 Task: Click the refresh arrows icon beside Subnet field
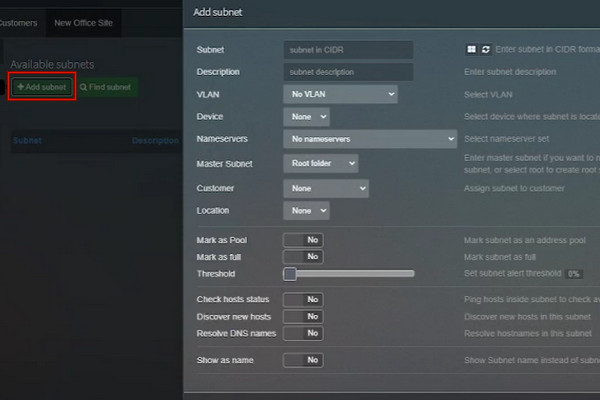pos(486,50)
